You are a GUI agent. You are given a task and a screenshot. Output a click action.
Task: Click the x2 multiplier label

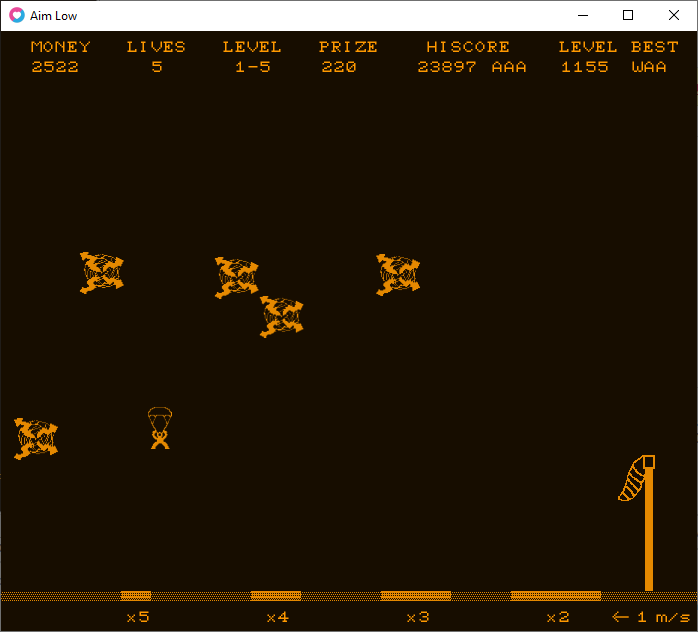click(558, 617)
